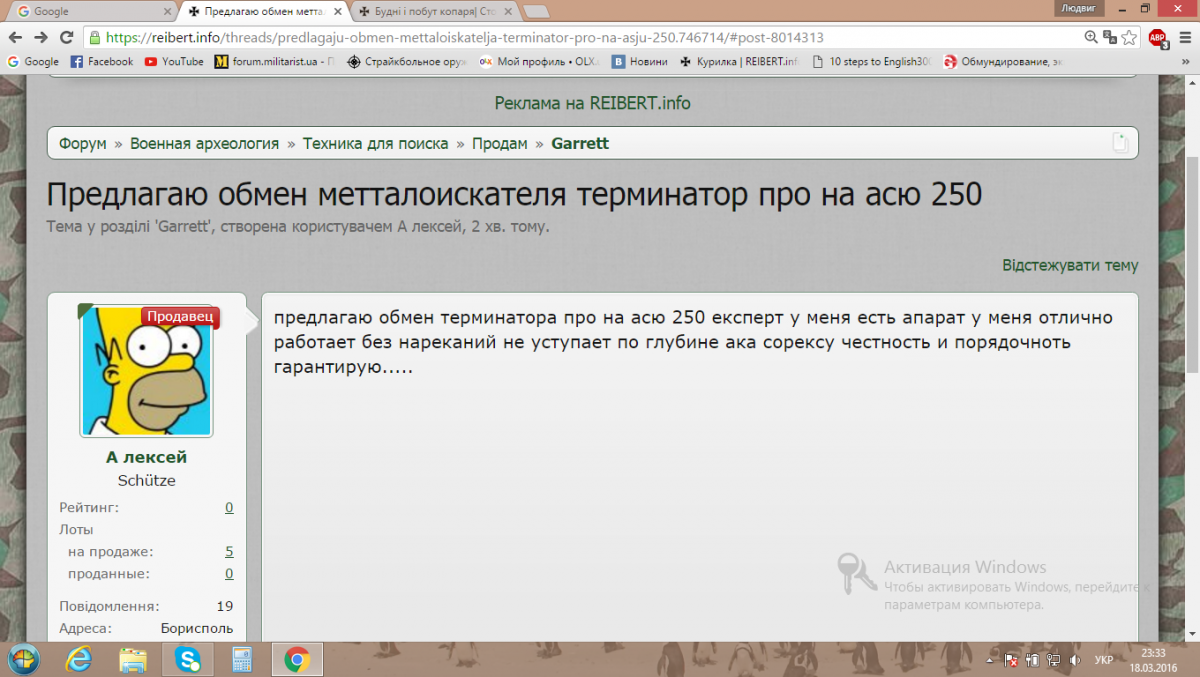Launch Internet Explorer from the taskbar
Image resolution: width=1200 pixels, height=677 pixels.
coord(78,659)
